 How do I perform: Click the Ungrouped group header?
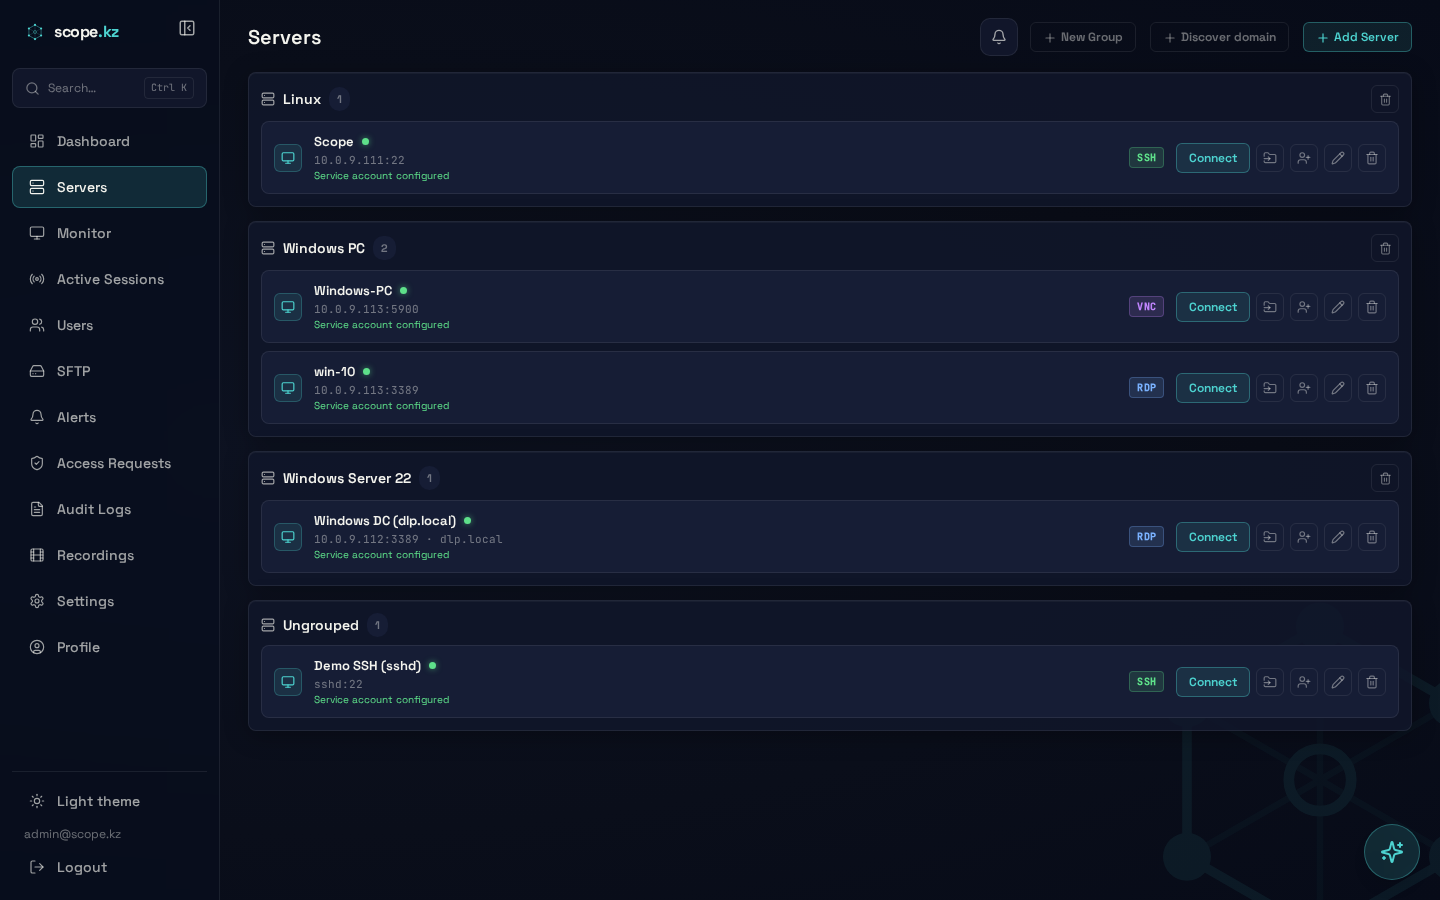[321, 625]
